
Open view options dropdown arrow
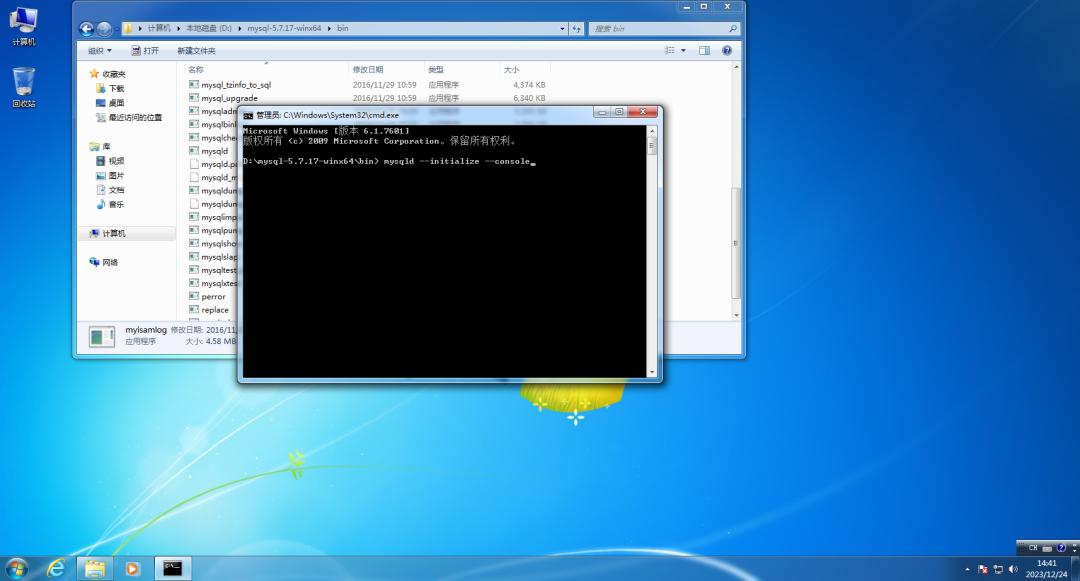683,50
